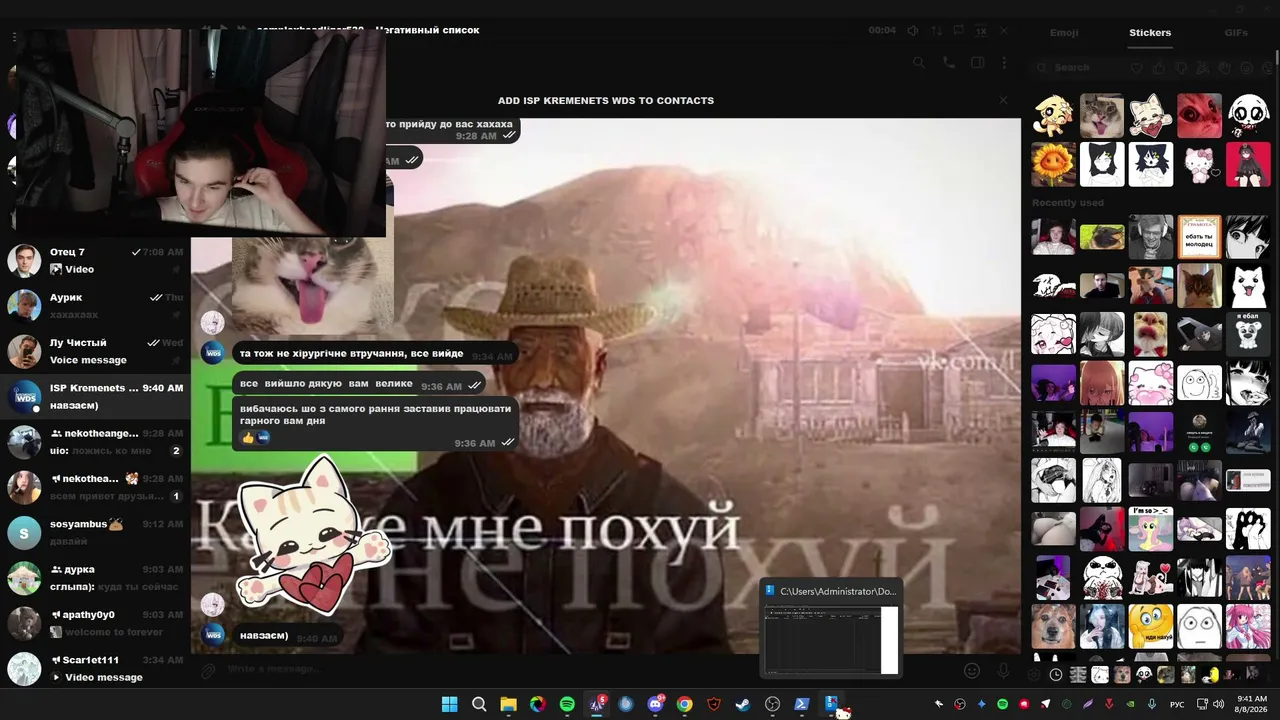The width and height of the screenshot is (1280, 720).
Task: Click the microphone tray icon
Action: coord(1152,704)
